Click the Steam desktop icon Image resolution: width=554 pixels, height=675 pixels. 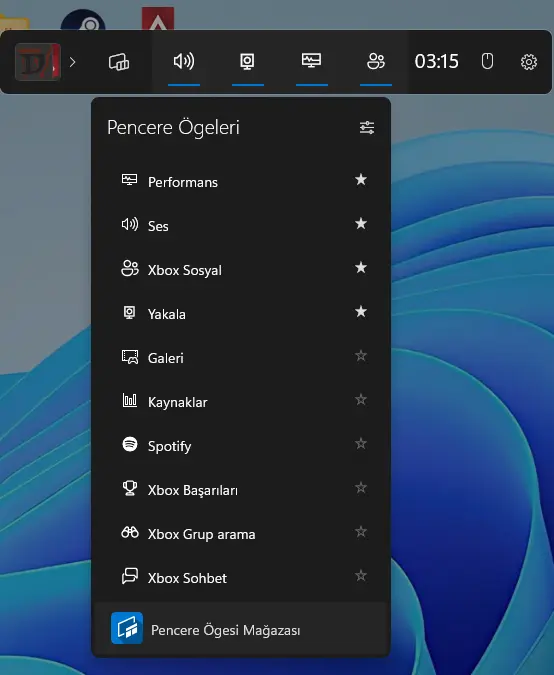(83, 20)
